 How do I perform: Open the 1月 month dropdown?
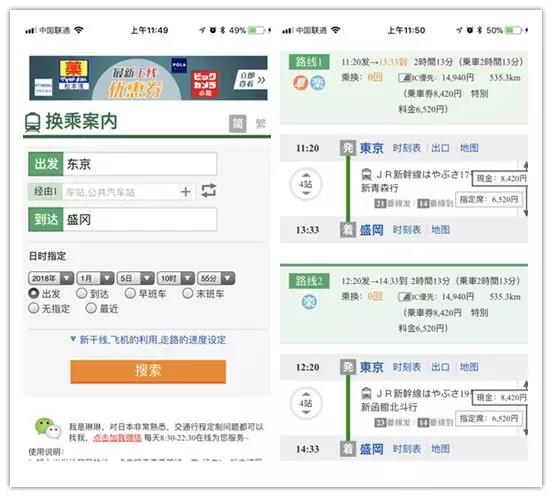[95, 278]
